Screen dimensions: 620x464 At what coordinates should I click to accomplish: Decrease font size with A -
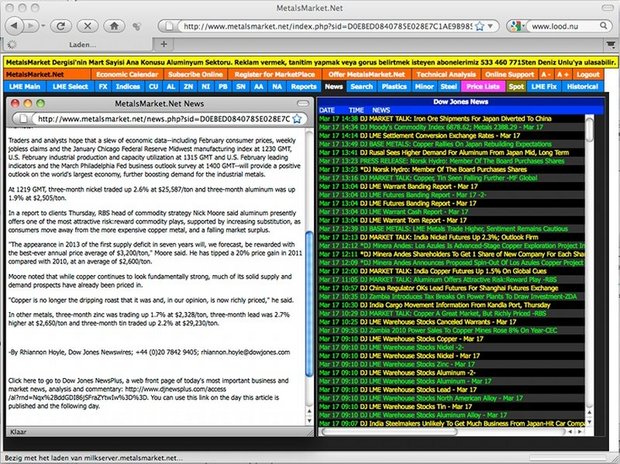pos(546,74)
